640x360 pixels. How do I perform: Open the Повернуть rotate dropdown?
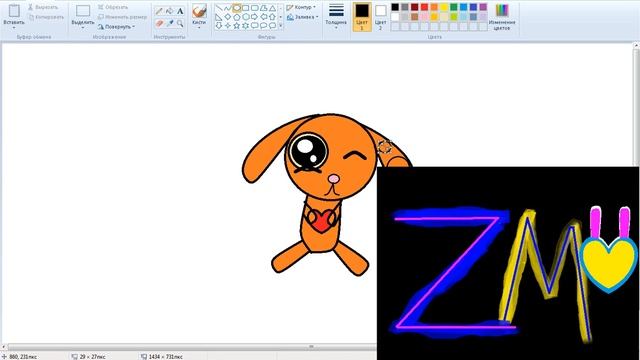coord(116,27)
